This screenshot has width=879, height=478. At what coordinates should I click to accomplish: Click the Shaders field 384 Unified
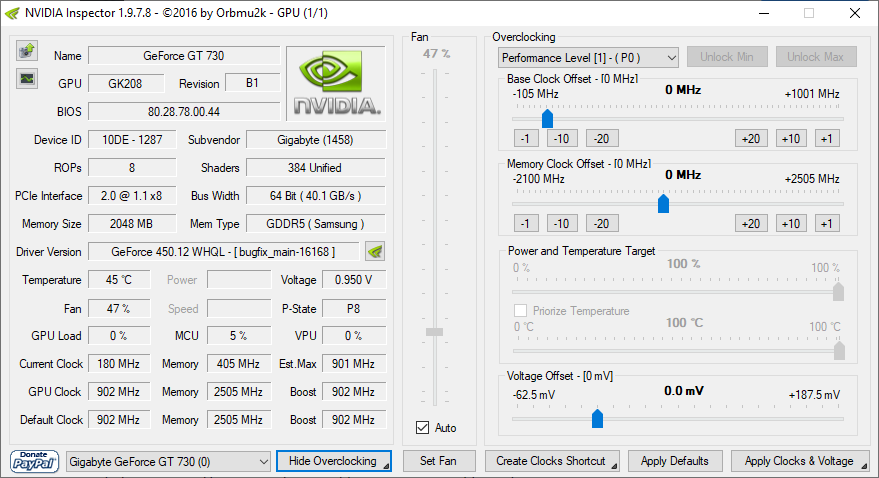pos(316,168)
